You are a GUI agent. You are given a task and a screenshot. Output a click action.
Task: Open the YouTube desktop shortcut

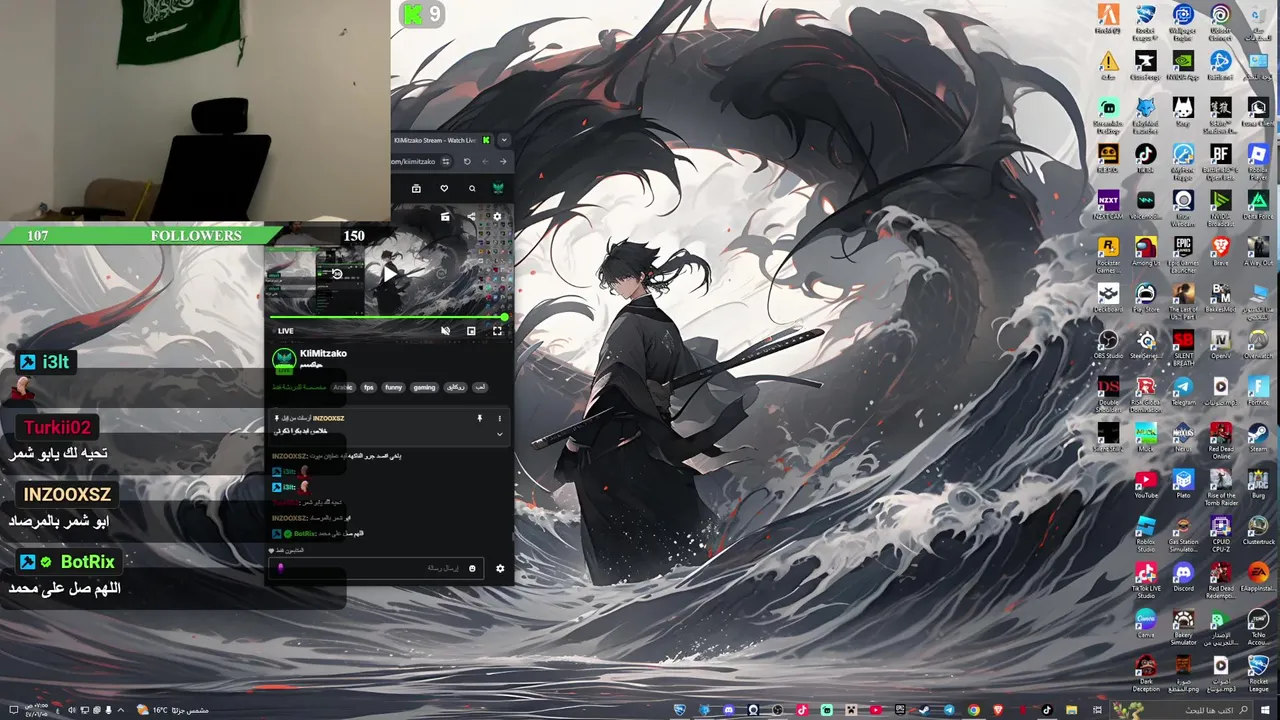tap(1145, 484)
